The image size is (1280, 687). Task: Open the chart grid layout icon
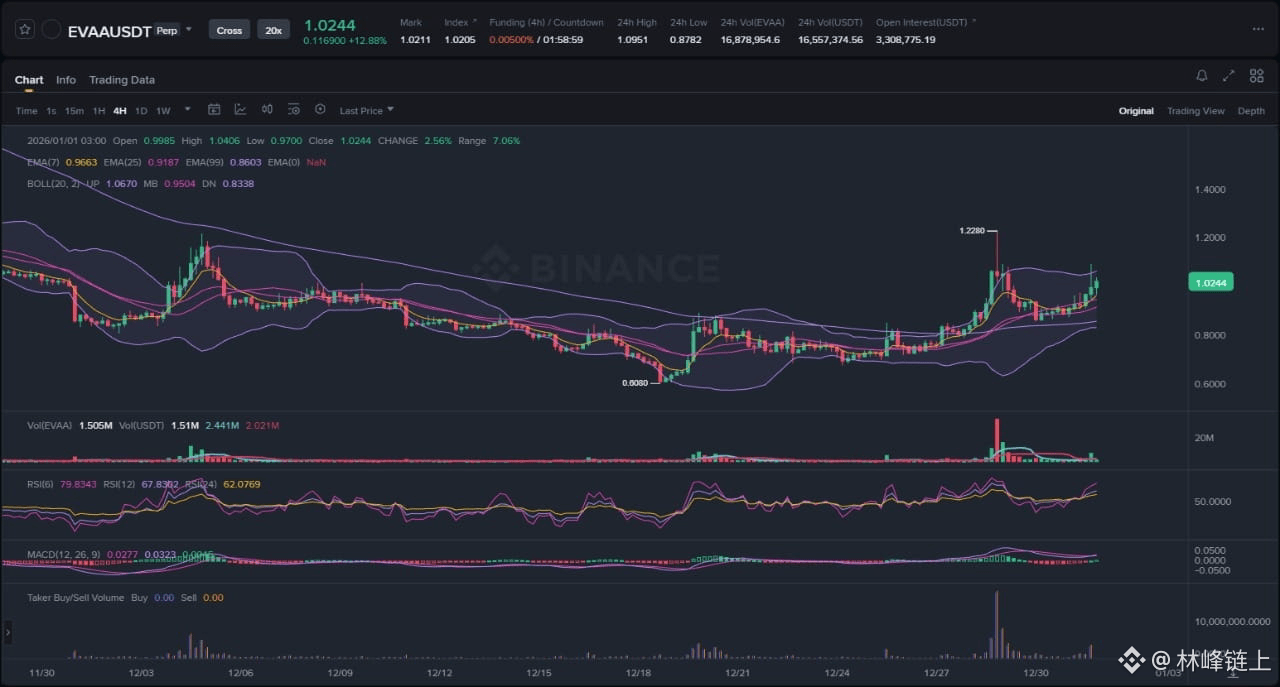pos(1256,76)
